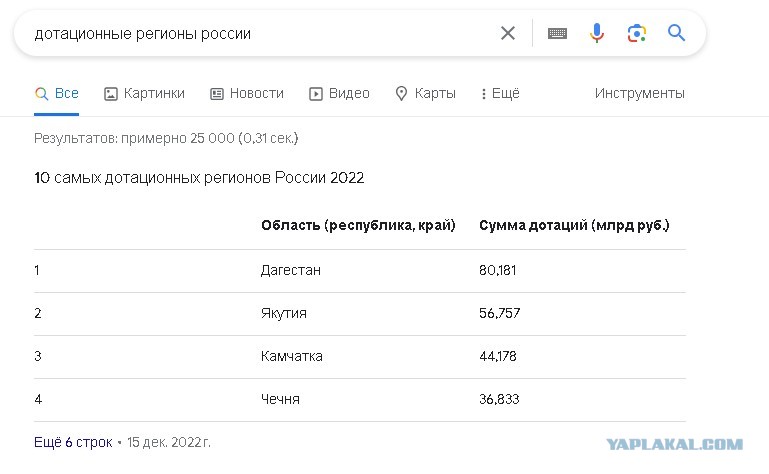Click the blue magnifier search button

676,33
